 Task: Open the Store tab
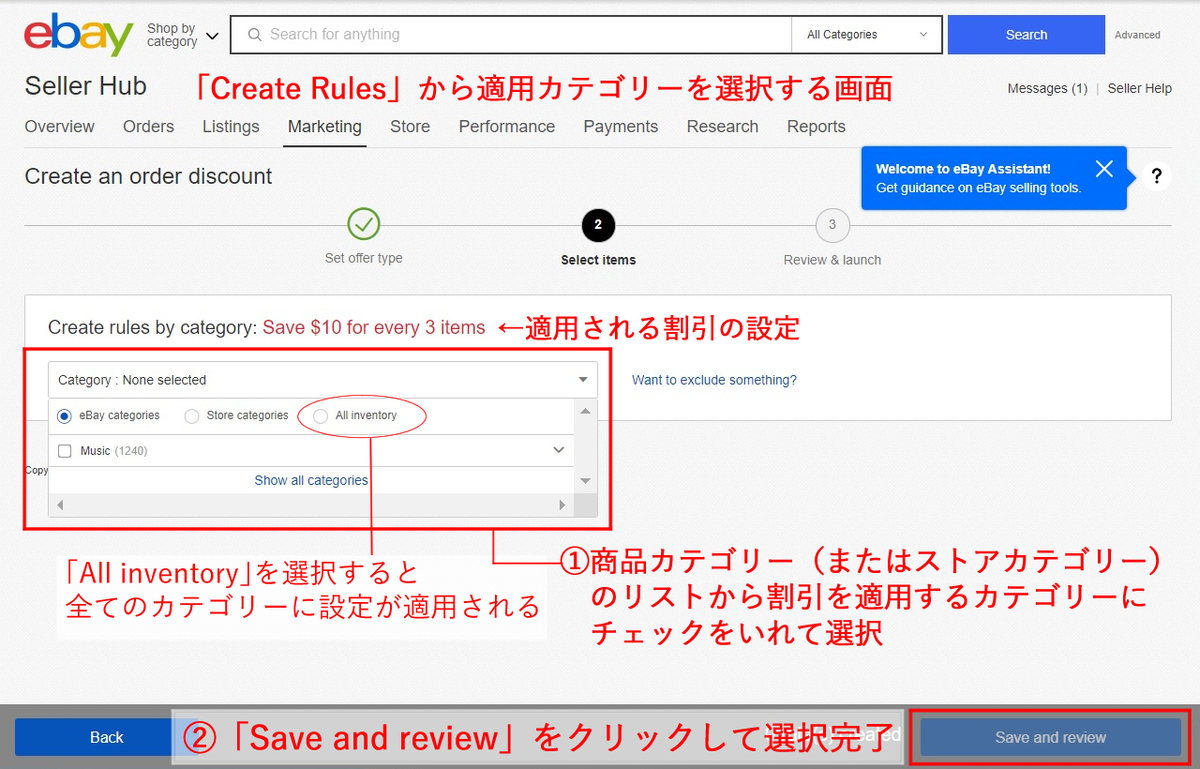pyautogui.click(x=410, y=127)
